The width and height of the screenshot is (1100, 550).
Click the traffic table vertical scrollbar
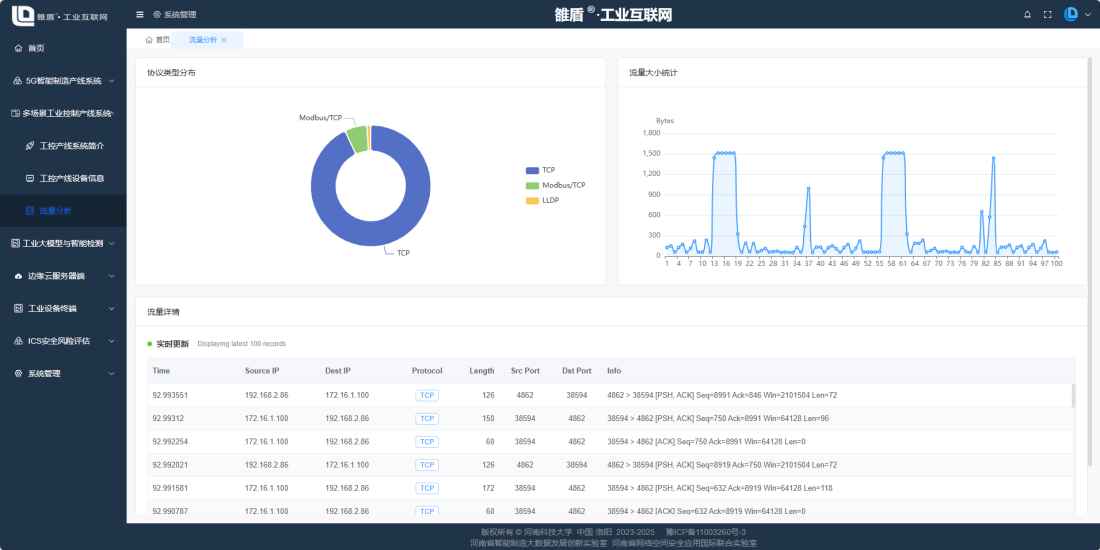pyautogui.click(x=1074, y=395)
